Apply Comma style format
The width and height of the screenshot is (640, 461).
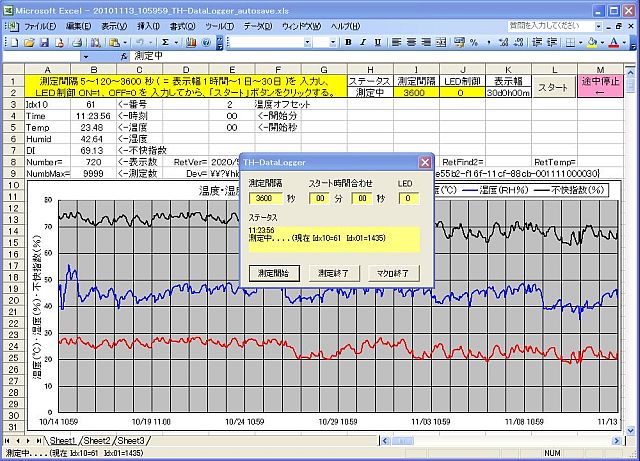coord(489,42)
